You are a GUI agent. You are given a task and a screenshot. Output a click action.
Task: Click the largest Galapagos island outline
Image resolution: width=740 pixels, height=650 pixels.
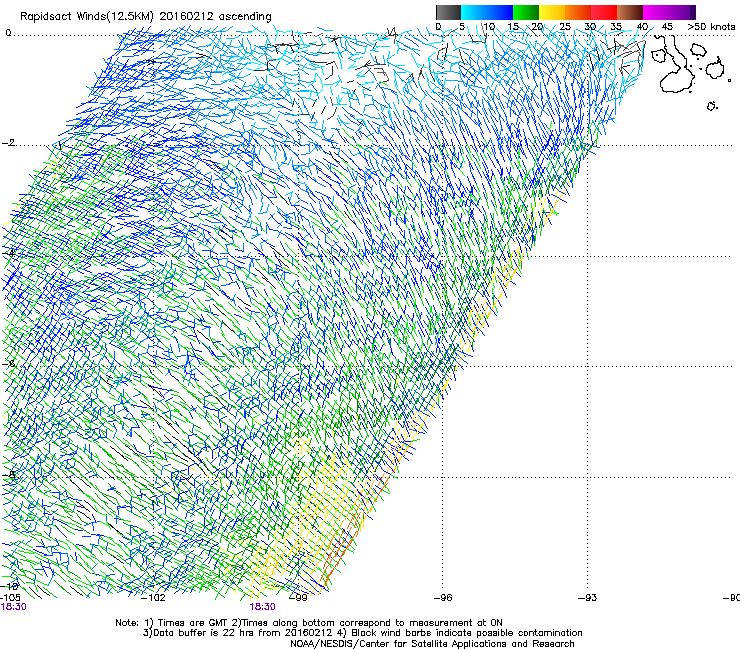[x=676, y=64]
